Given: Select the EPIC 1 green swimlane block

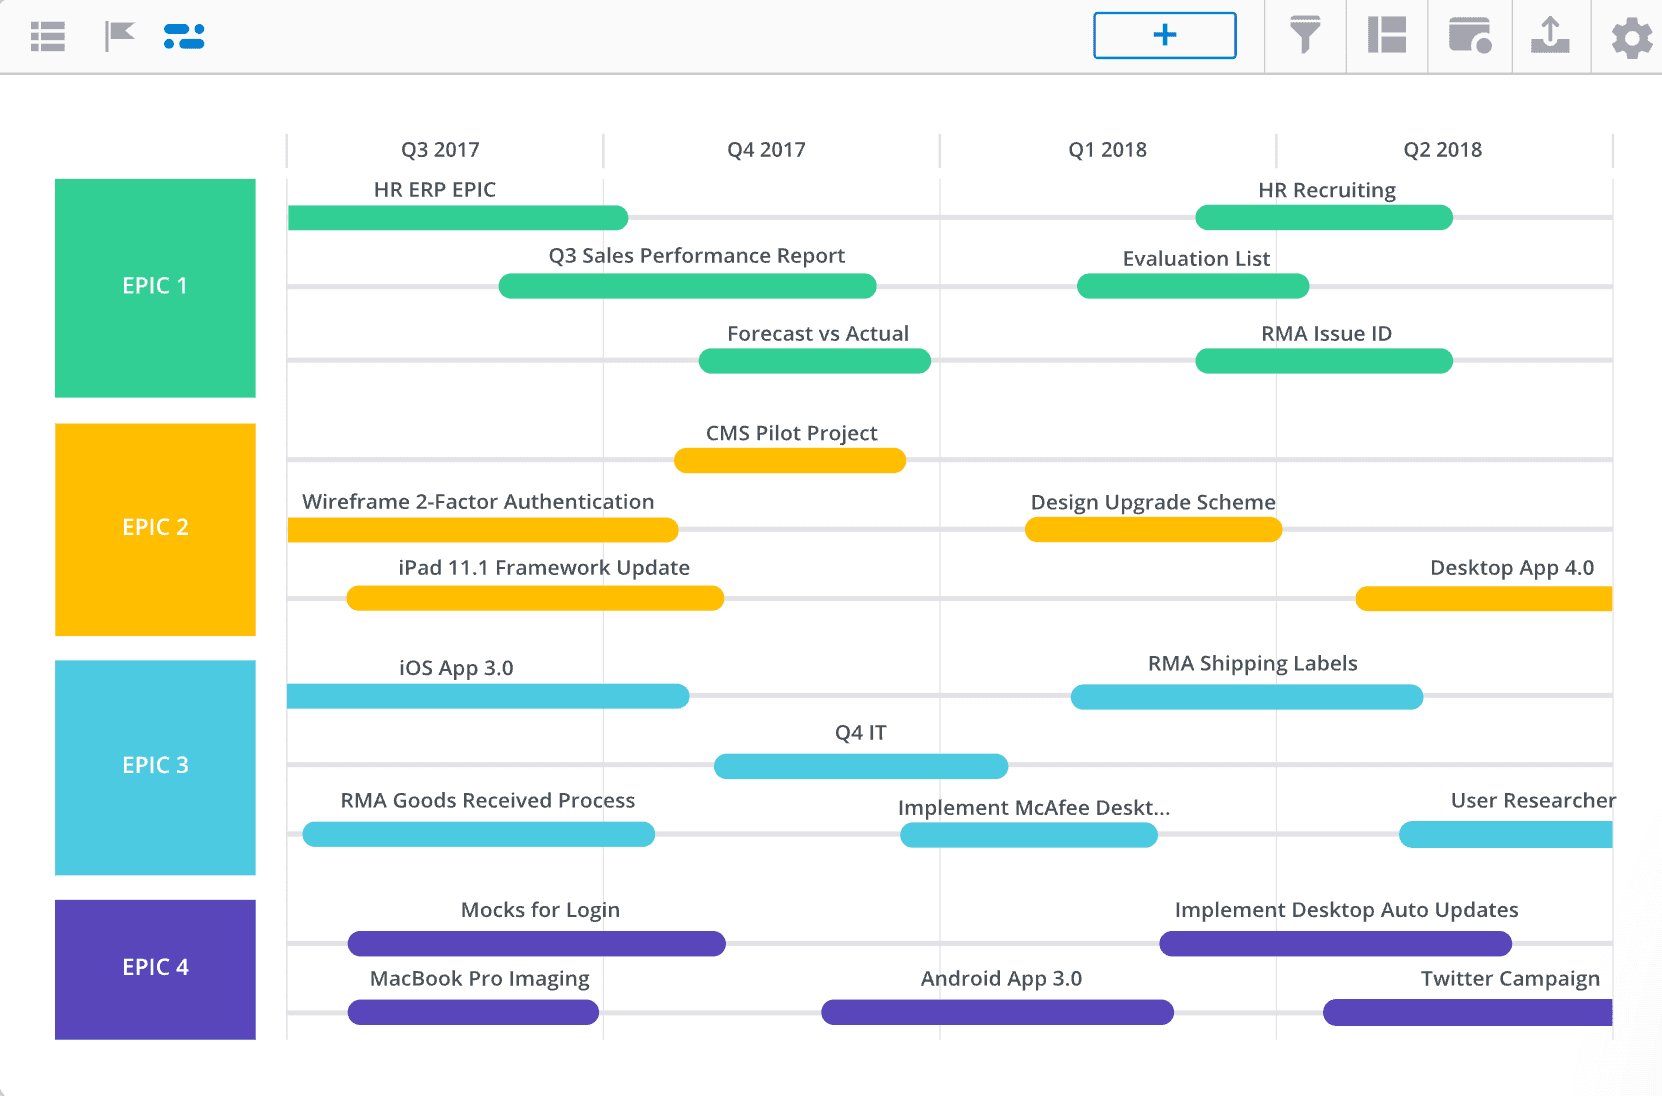Looking at the screenshot, I should click(155, 288).
